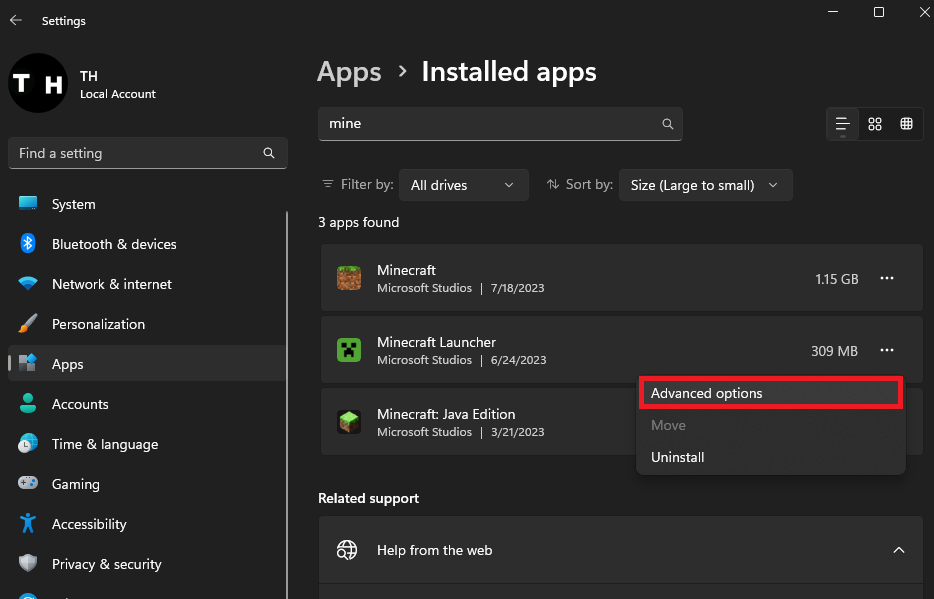Click the Gaming controller icon

(x=28, y=483)
